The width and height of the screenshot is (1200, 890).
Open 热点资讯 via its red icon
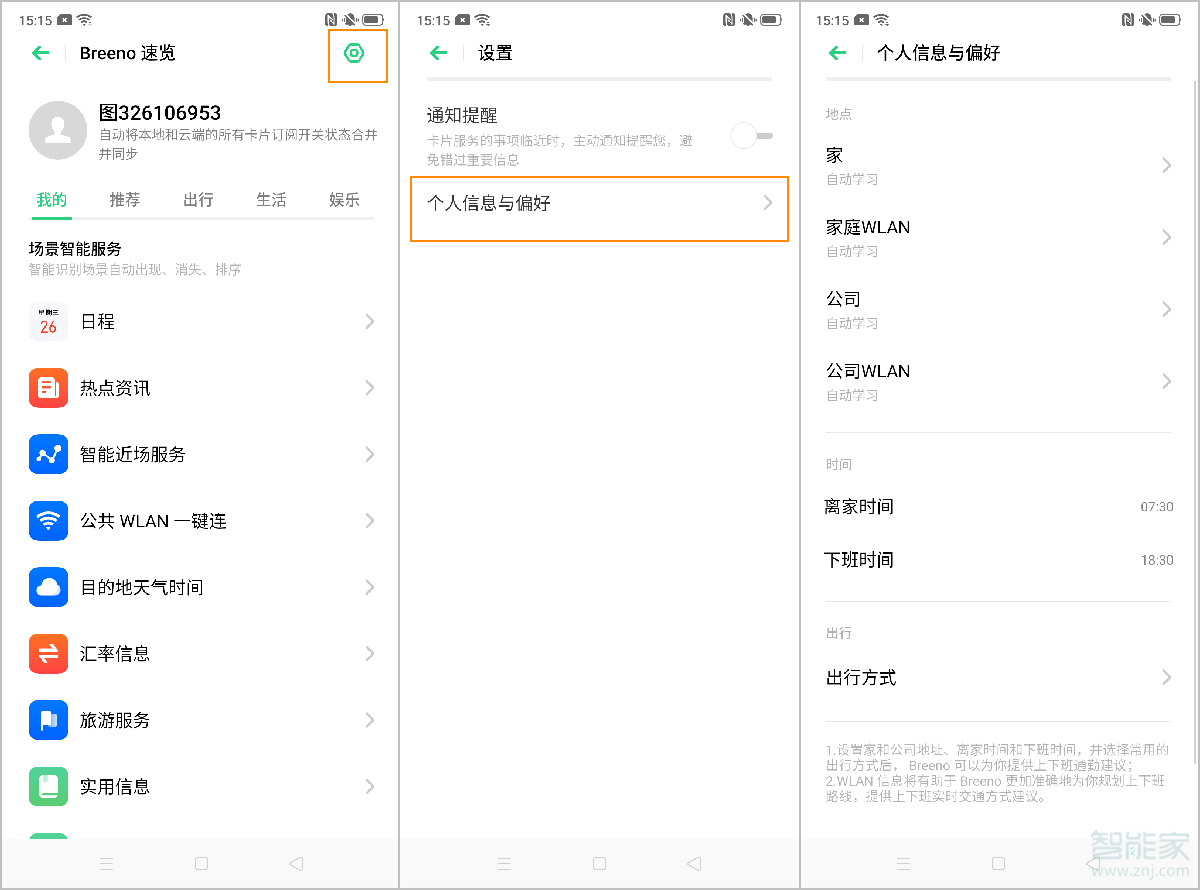click(48, 388)
